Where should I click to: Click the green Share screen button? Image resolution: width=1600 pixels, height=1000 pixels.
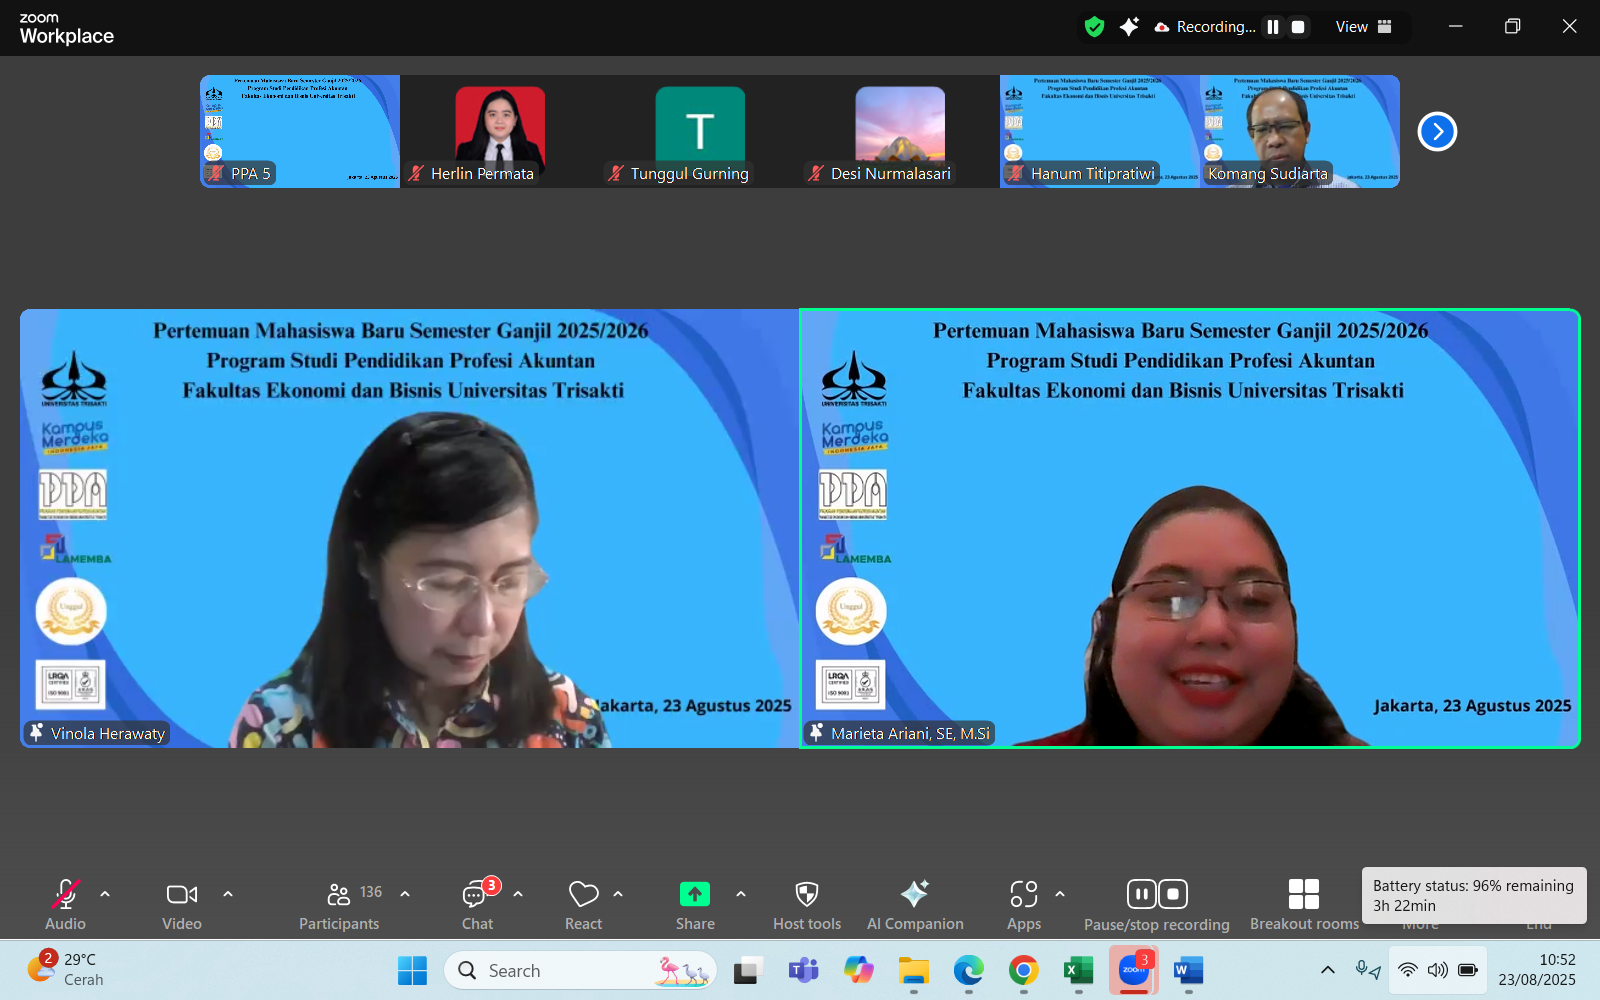point(695,904)
